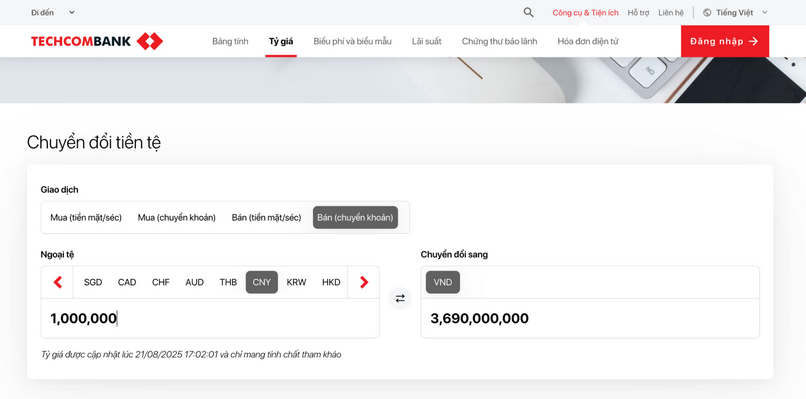Choose SGD currency
806x399 pixels.
93,282
